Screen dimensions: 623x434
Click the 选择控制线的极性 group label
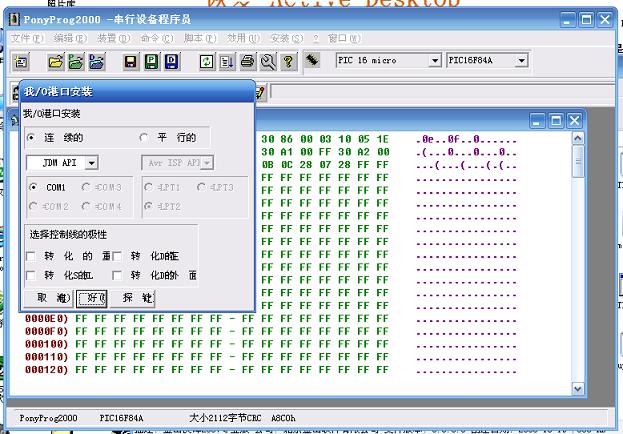click(x=68, y=234)
